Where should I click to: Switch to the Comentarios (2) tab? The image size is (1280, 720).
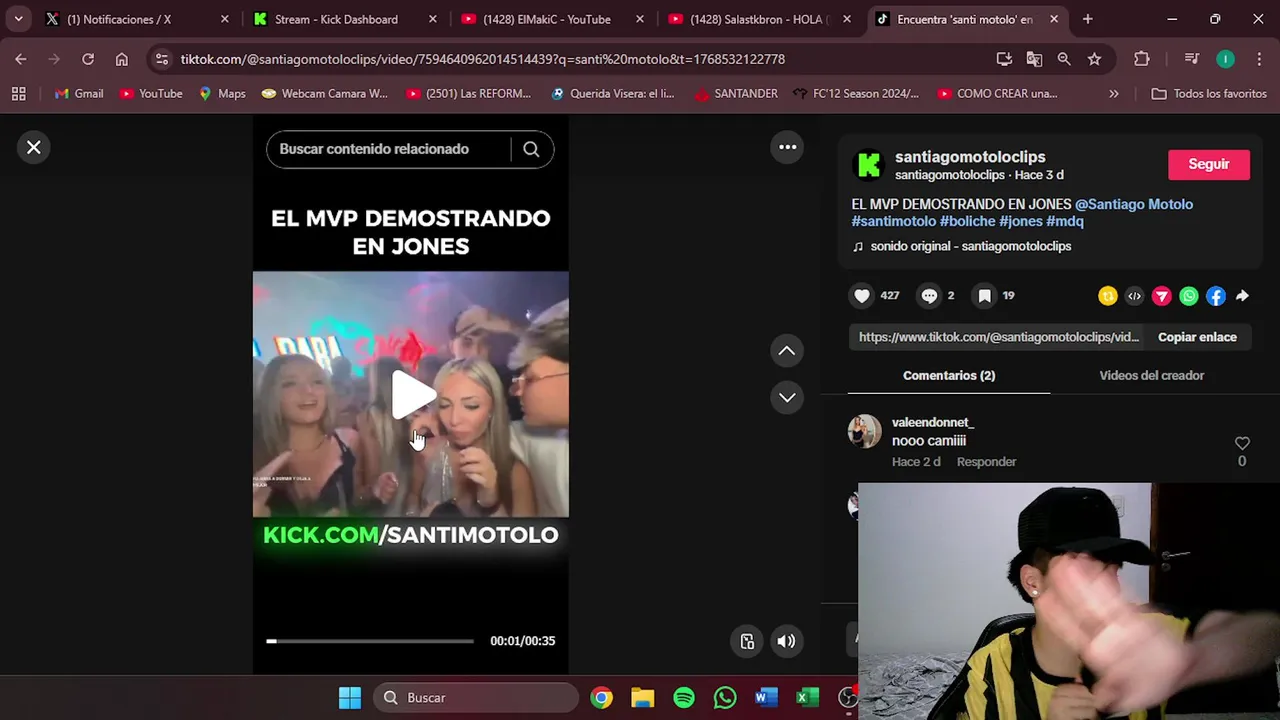pos(949,375)
